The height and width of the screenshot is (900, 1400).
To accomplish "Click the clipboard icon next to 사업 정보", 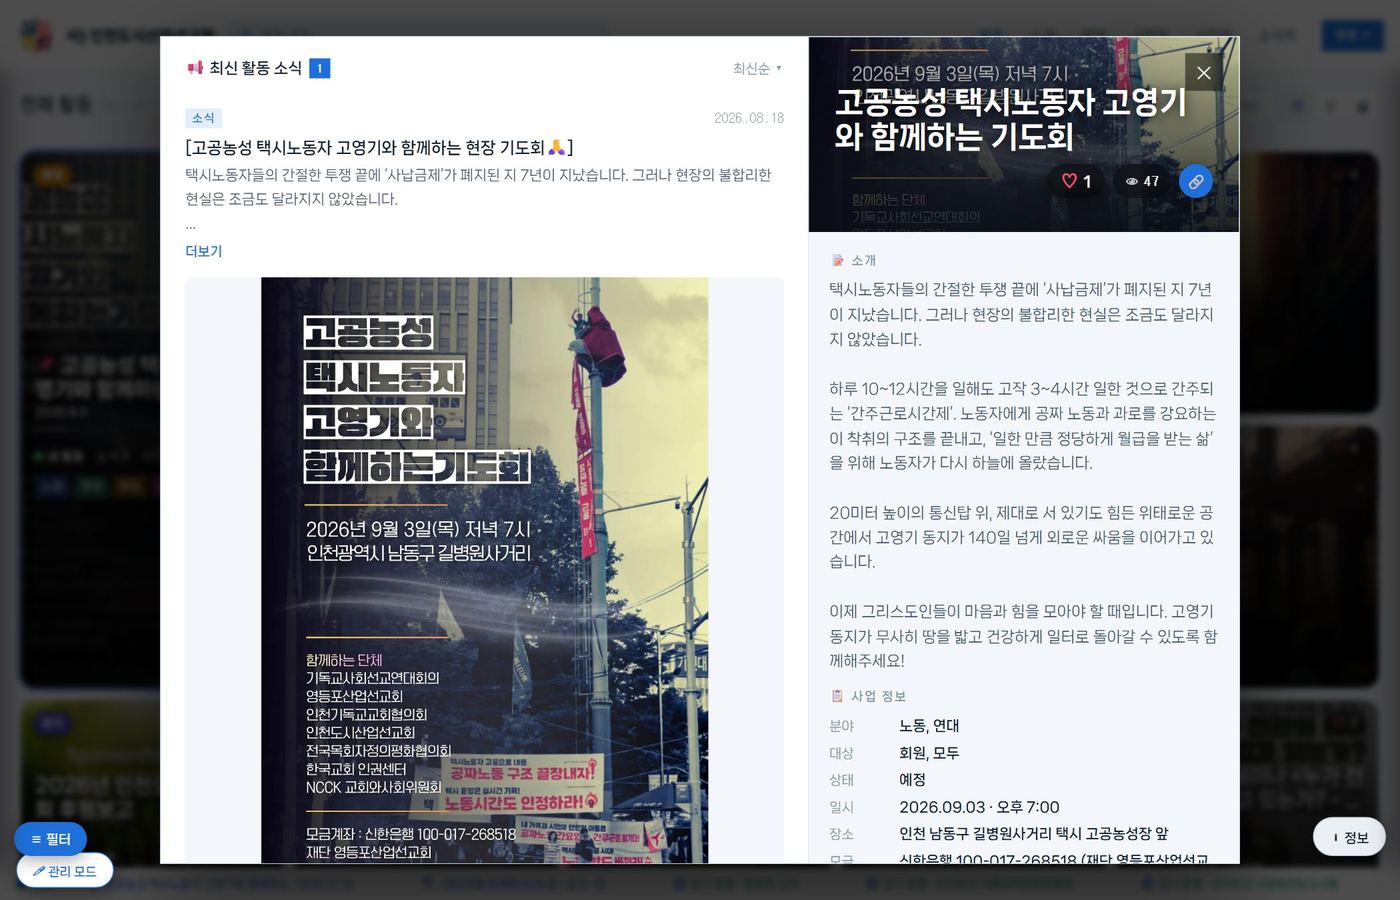I will [837, 696].
